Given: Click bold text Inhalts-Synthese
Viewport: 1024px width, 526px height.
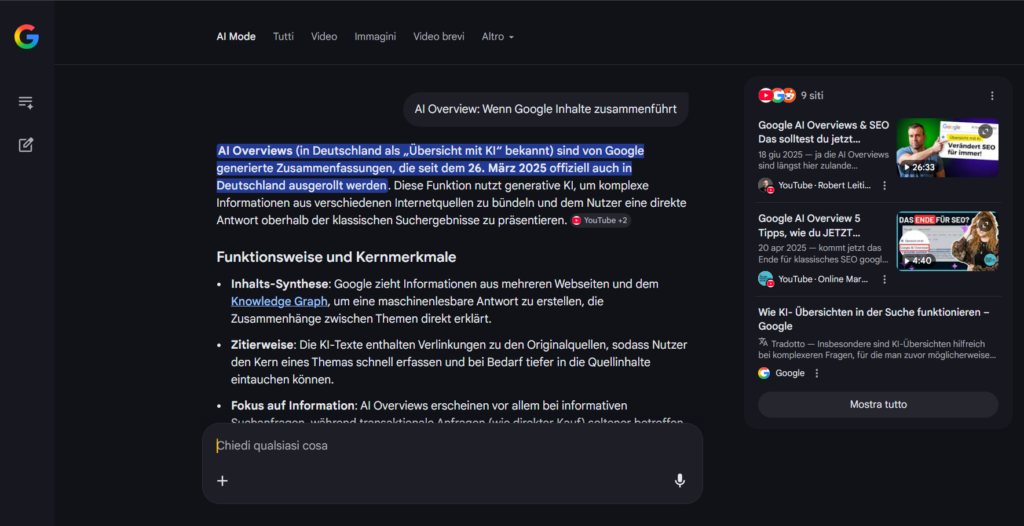Looking at the screenshot, I should pyautogui.click(x=281, y=284).
